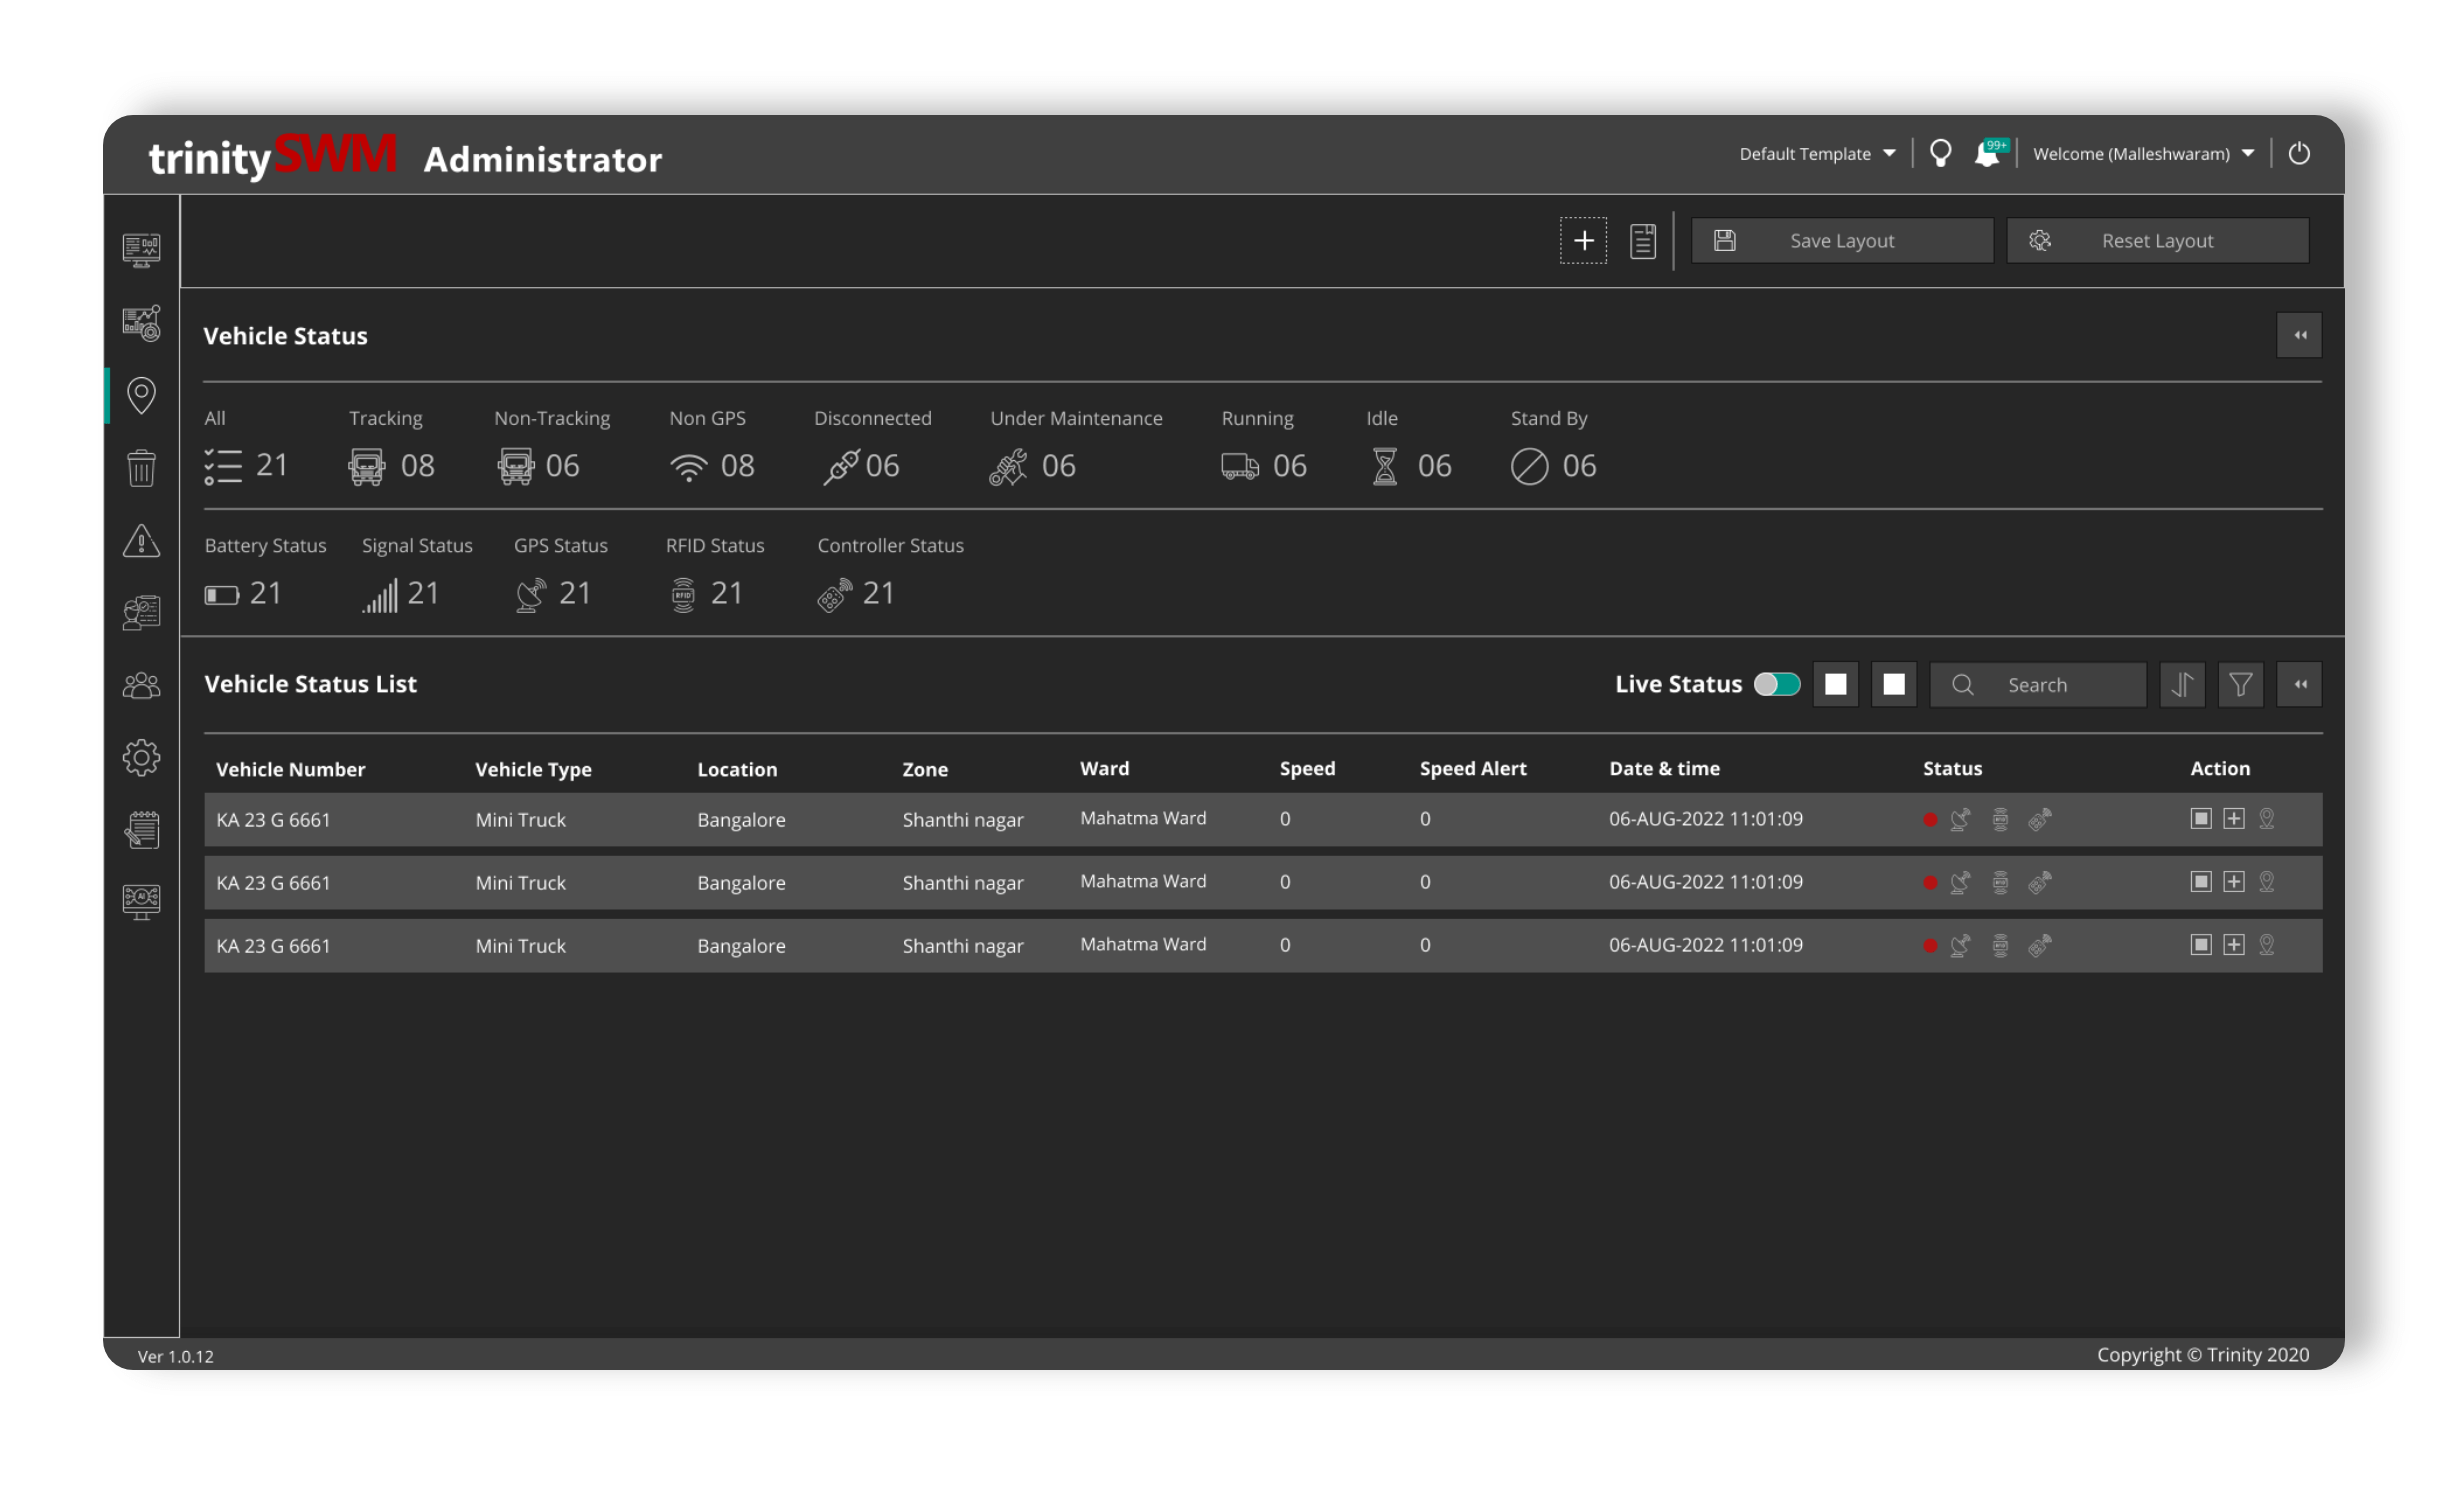Click Mini Truck in second row

[520, 882]
